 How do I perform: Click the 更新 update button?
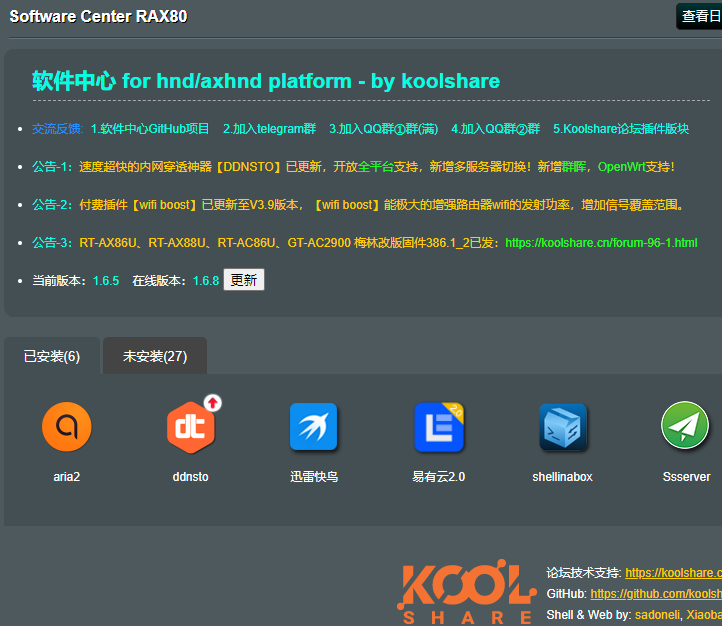tap(244, 280)
